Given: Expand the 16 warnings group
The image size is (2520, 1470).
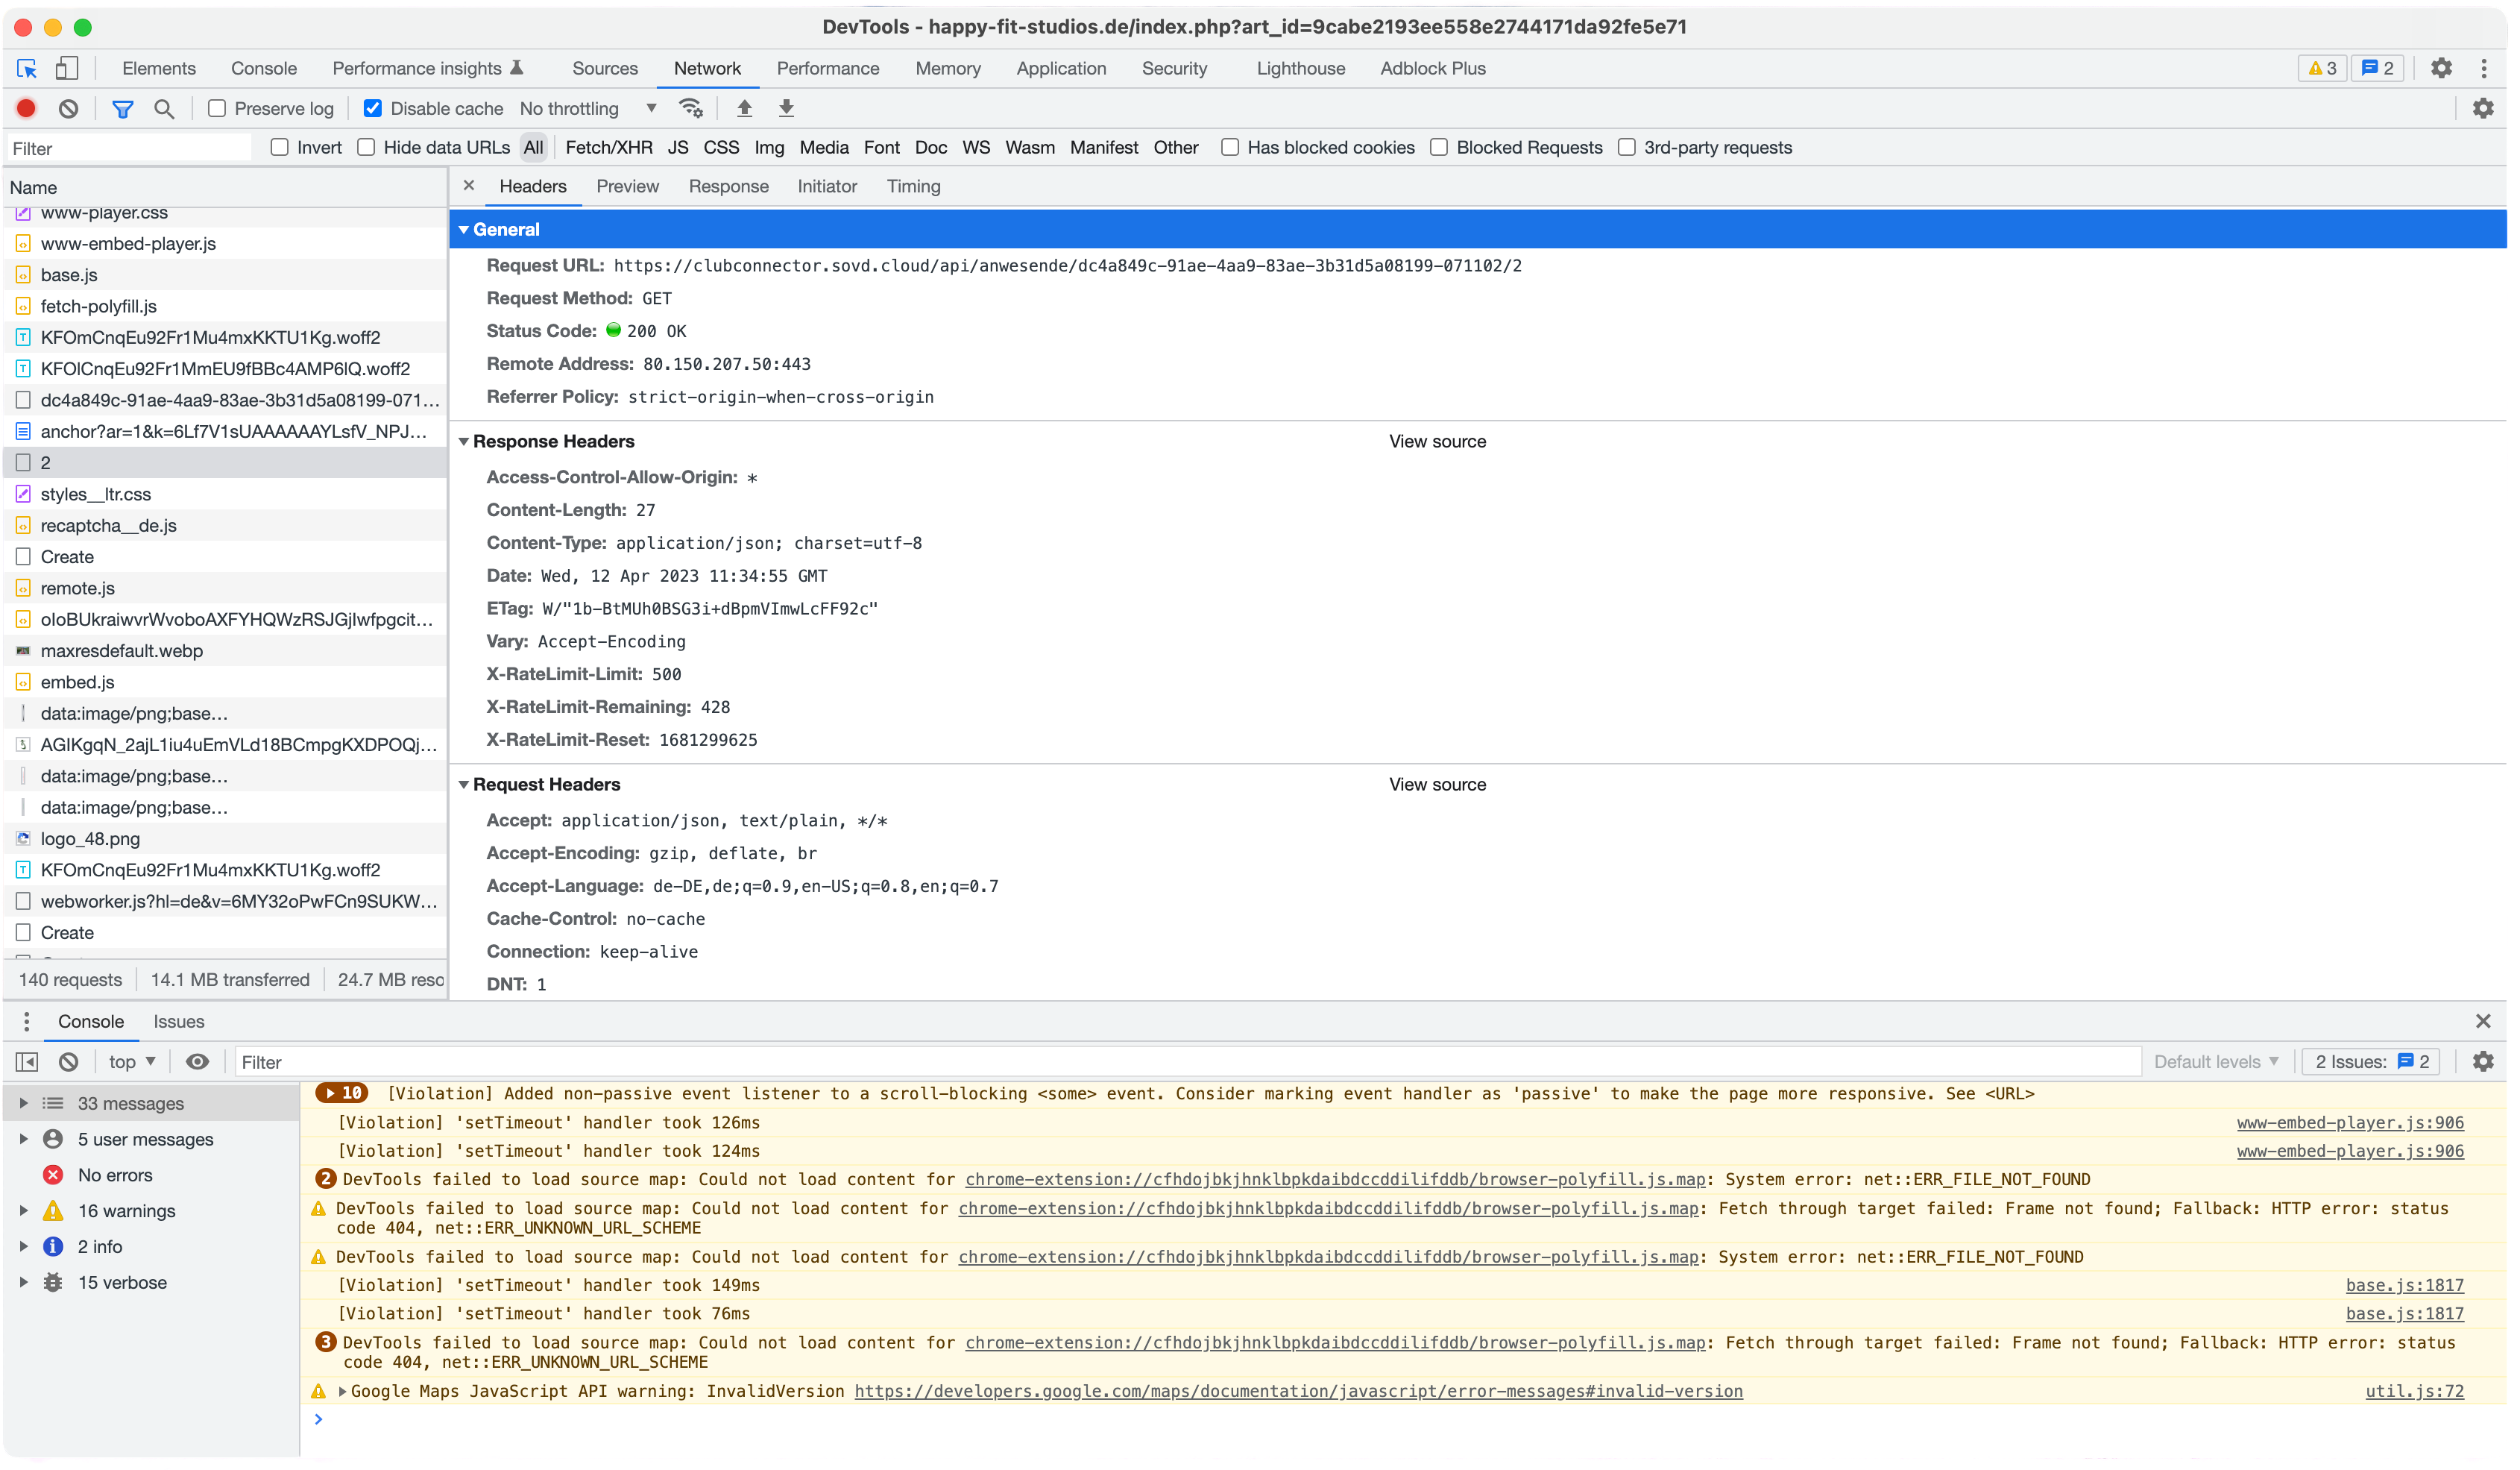Looking at the screenshot, I should coord(23,1211).
